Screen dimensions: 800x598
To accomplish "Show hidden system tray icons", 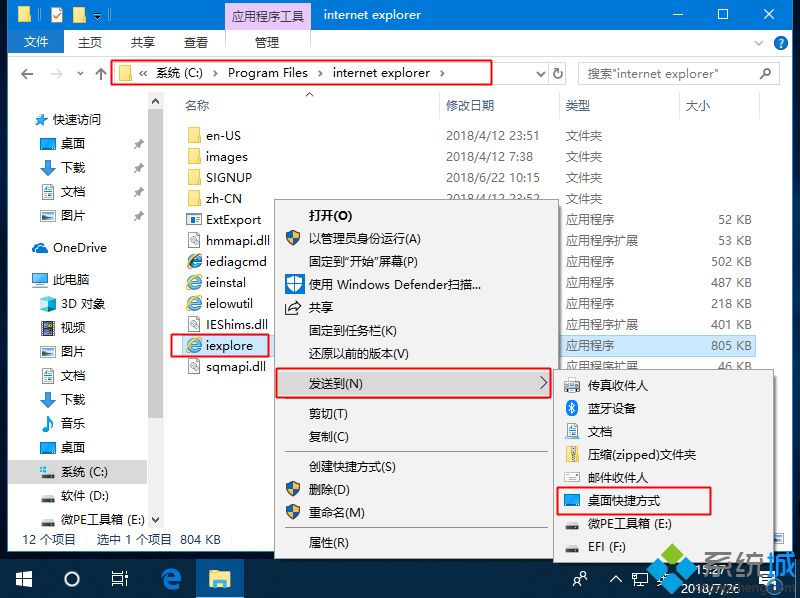I will (615, 579).
